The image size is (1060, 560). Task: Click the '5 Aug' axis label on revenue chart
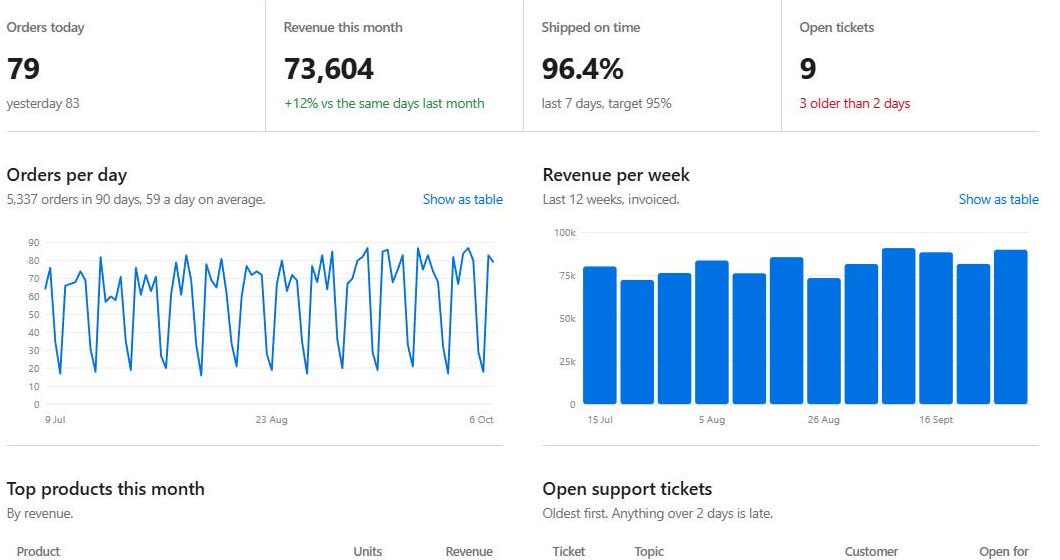712,420
